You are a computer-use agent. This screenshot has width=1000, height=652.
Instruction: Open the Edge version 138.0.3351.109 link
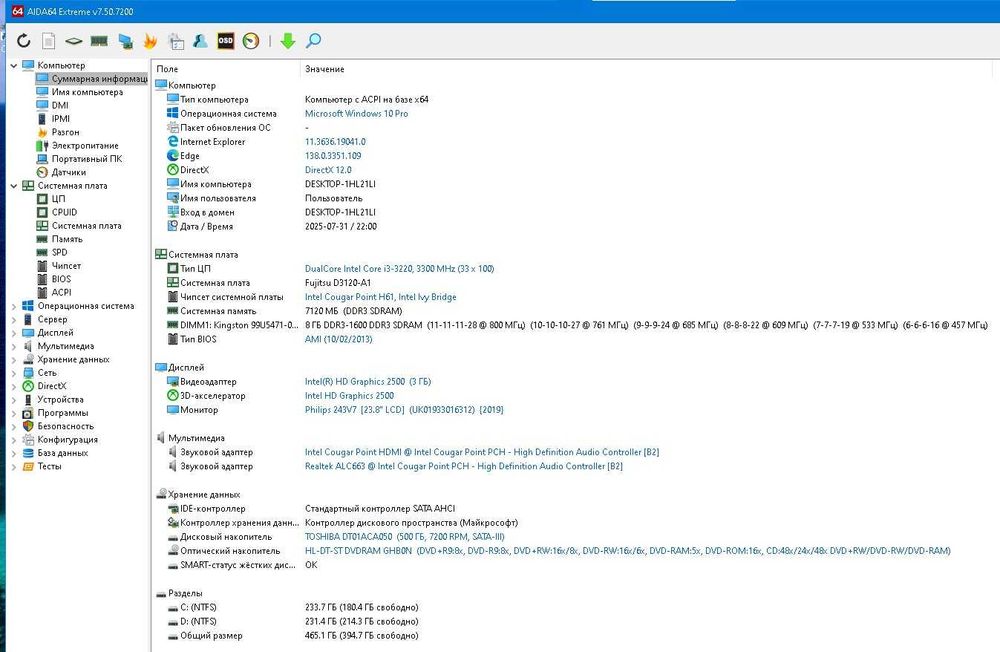[x=333, y=156]
